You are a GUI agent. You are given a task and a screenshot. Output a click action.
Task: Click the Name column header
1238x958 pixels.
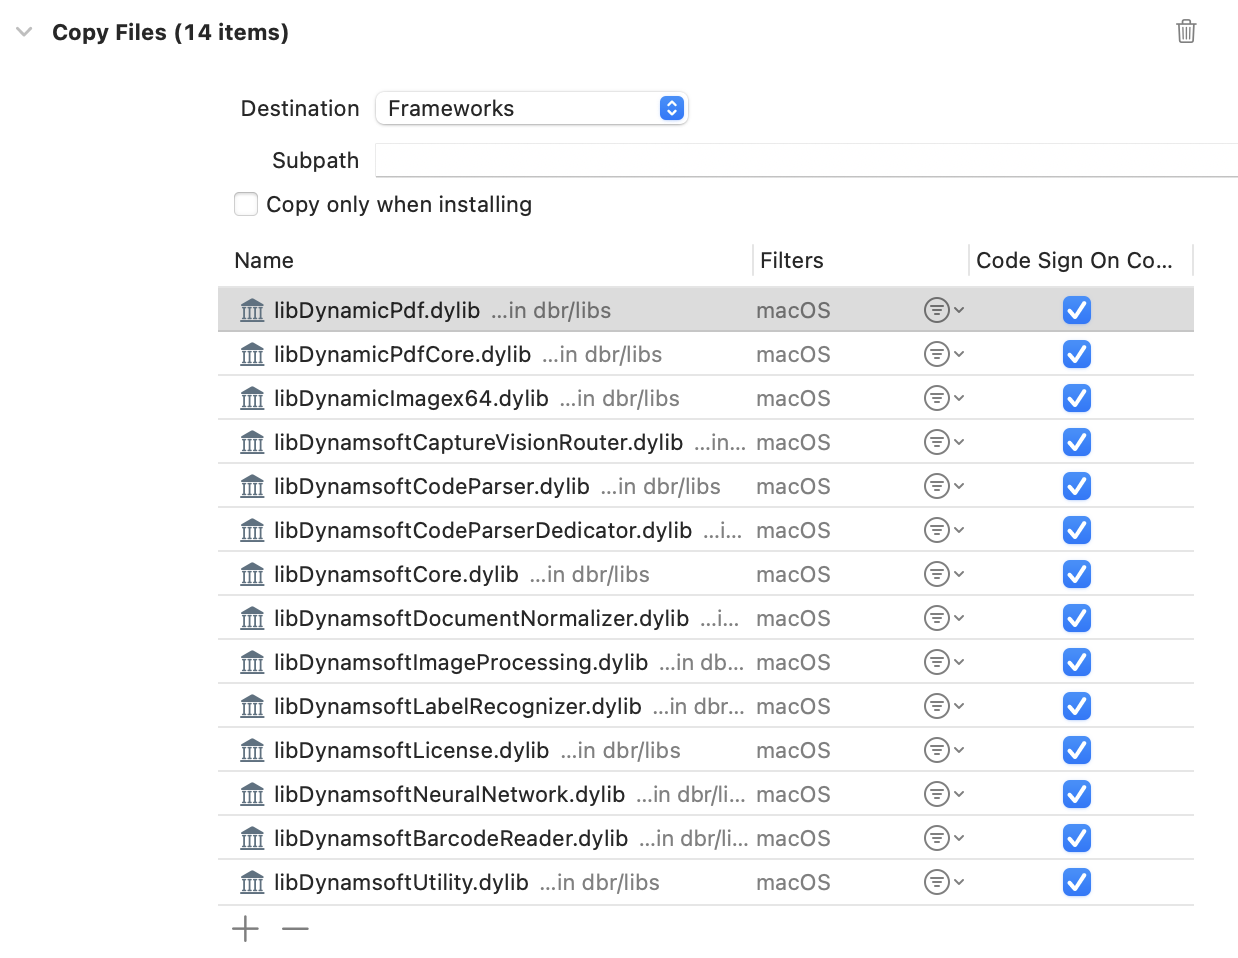264,260
